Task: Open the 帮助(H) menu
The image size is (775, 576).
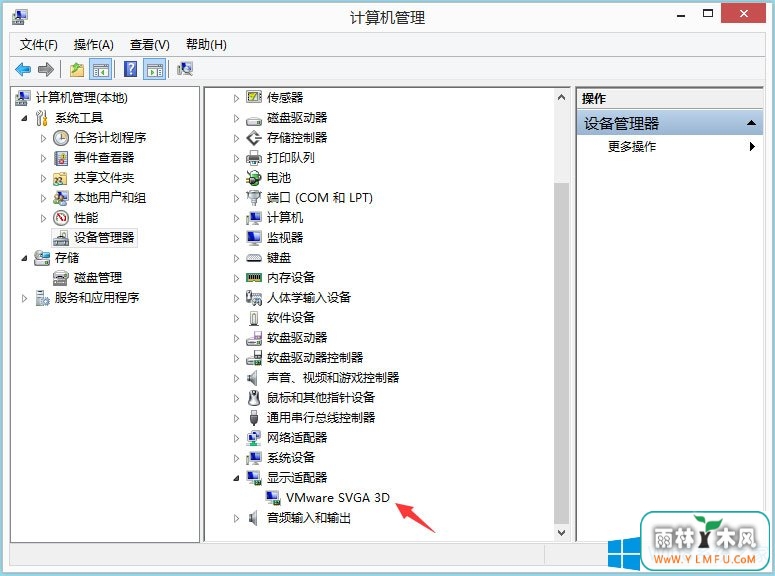Action: [206, 45]
